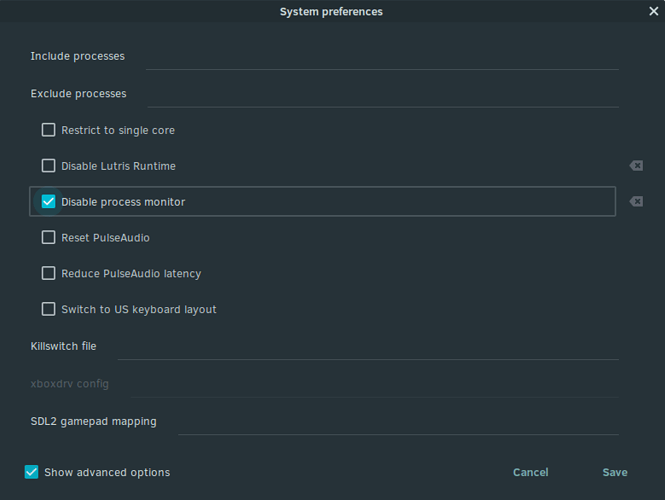Viewport: 665px width, 500px height.
Task: Click the Disable process monitor label
Action: (x=123, y=202)
